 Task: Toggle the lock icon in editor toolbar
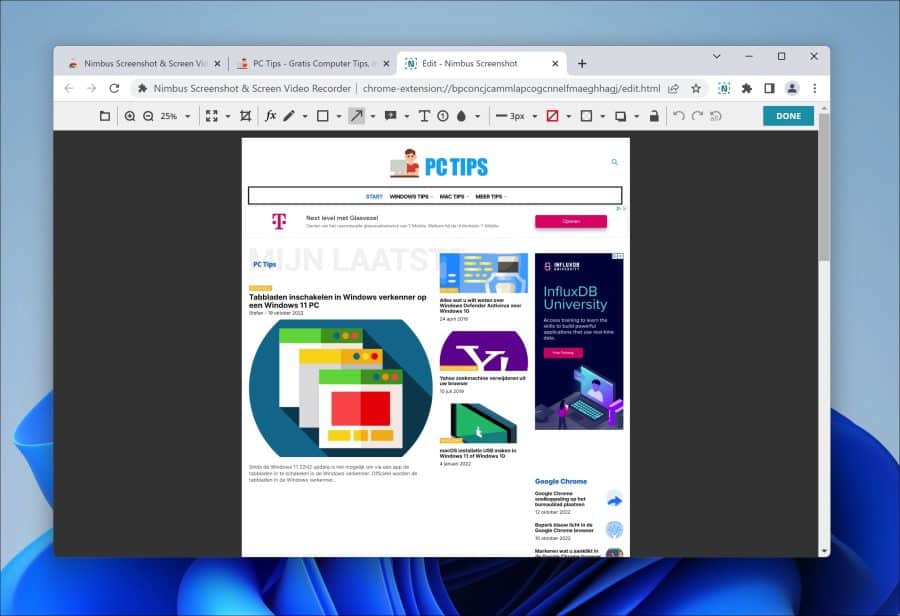click(654, 116)
